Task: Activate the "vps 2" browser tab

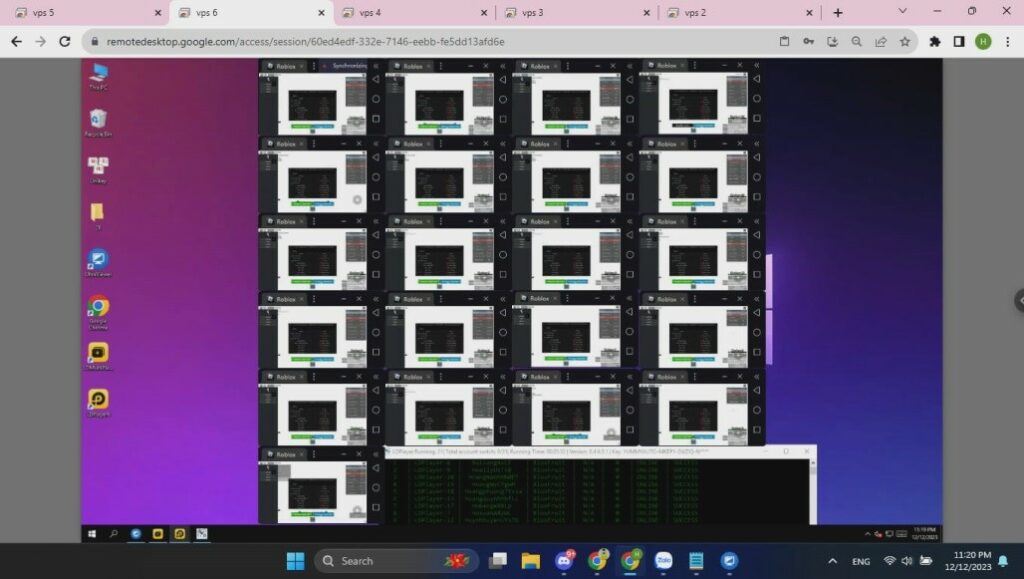Action: (740, 12)
